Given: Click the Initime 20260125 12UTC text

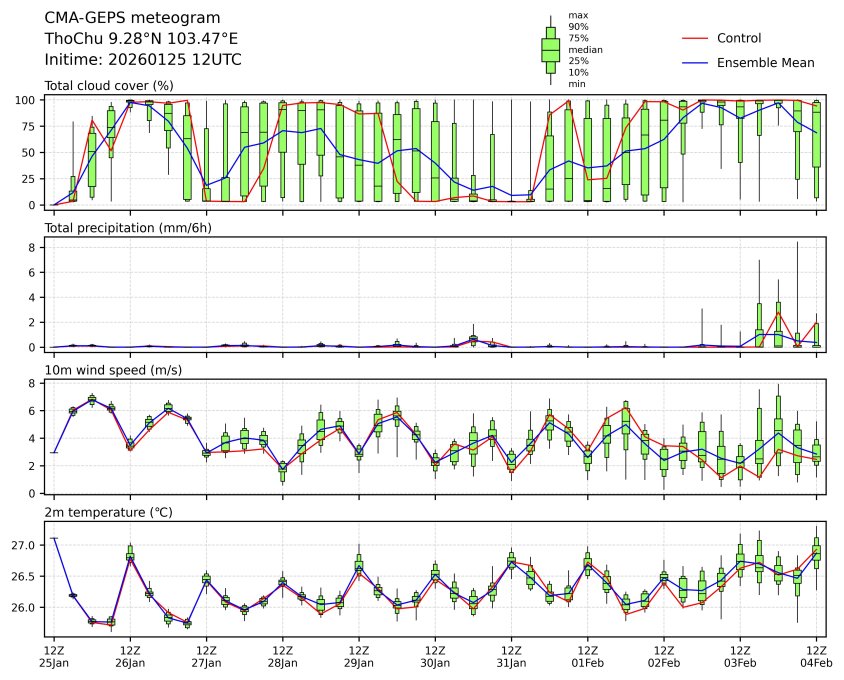Looking at the screenshot, I should click(x=143, y=60).
